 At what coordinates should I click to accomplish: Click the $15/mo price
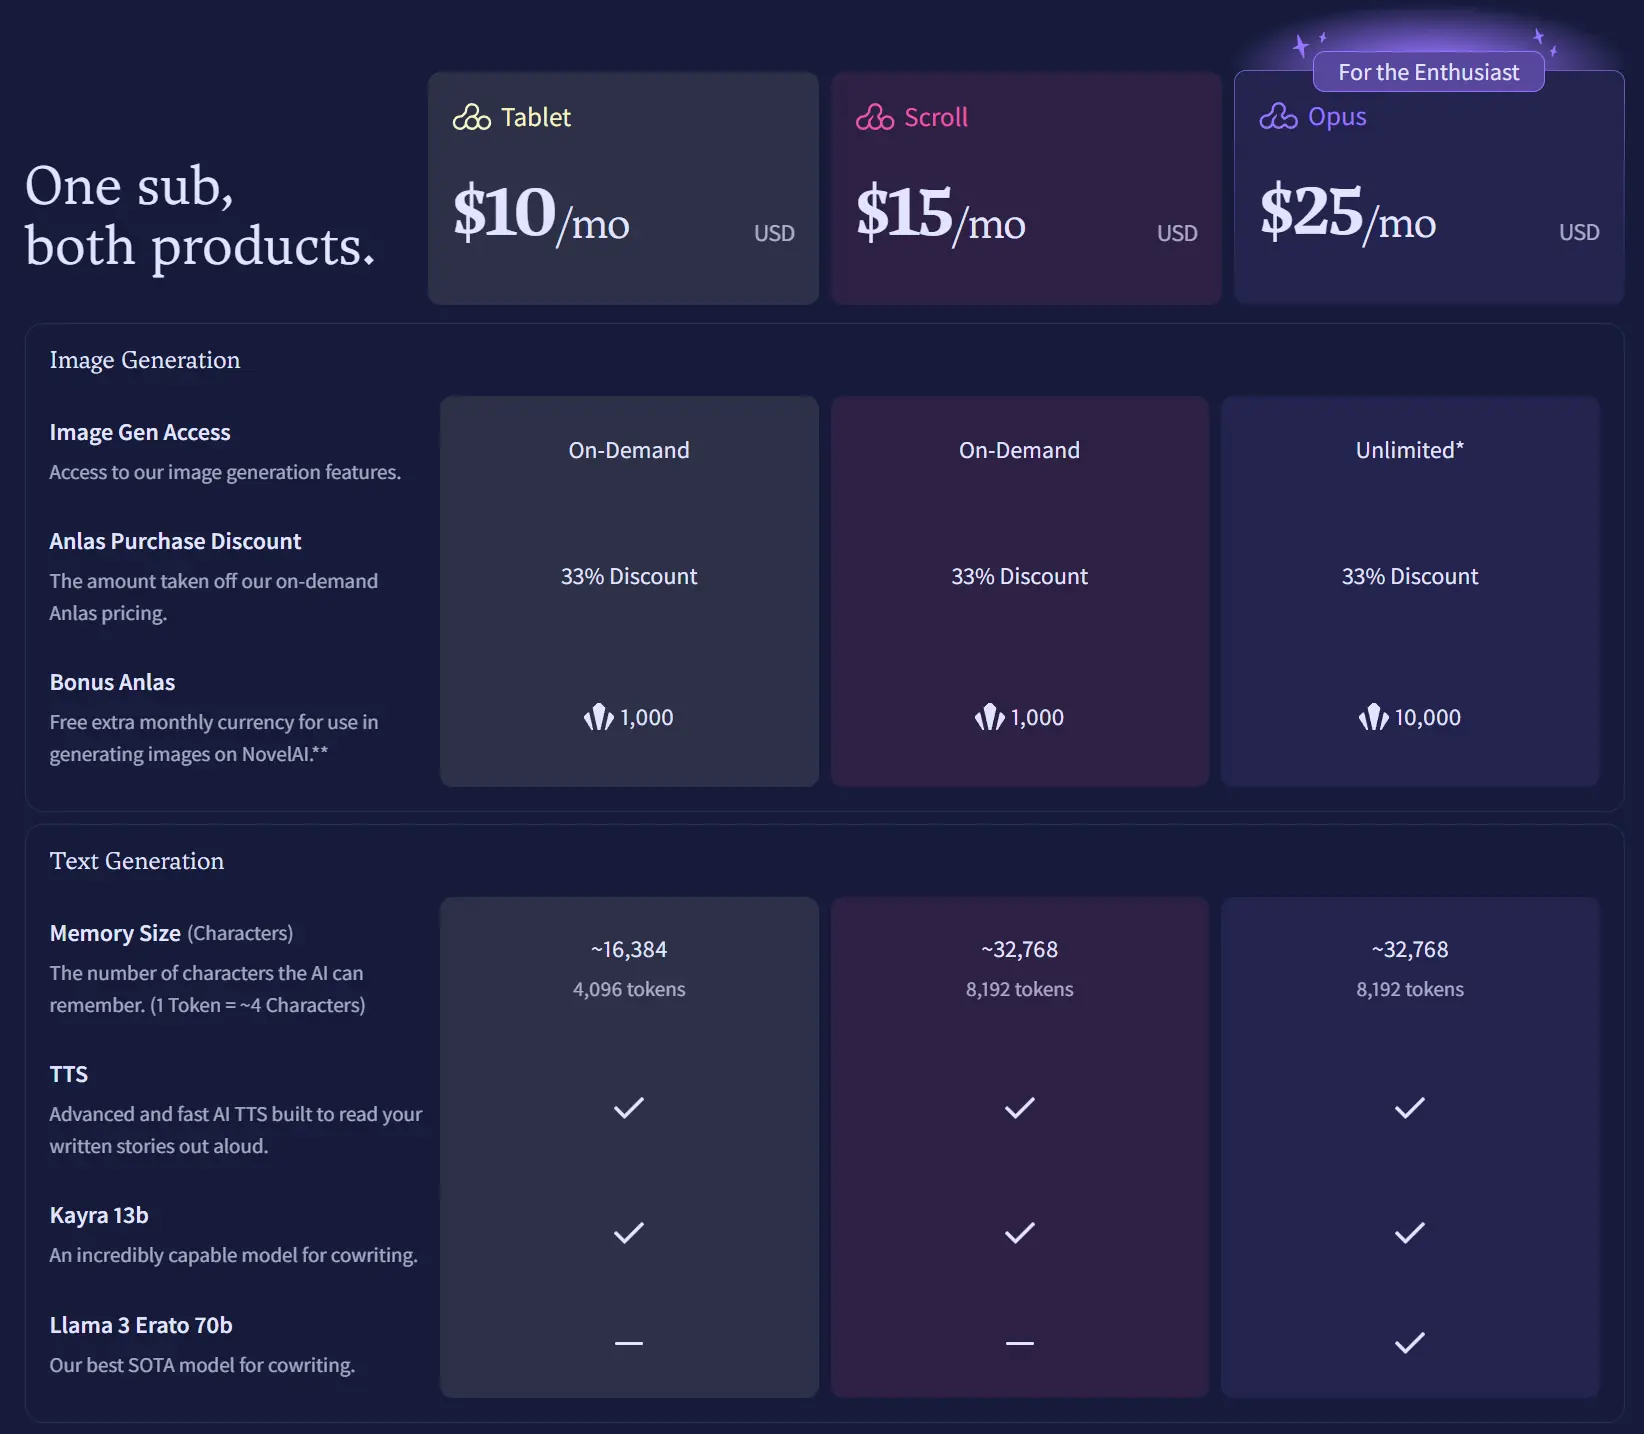(x=941, y=213)
